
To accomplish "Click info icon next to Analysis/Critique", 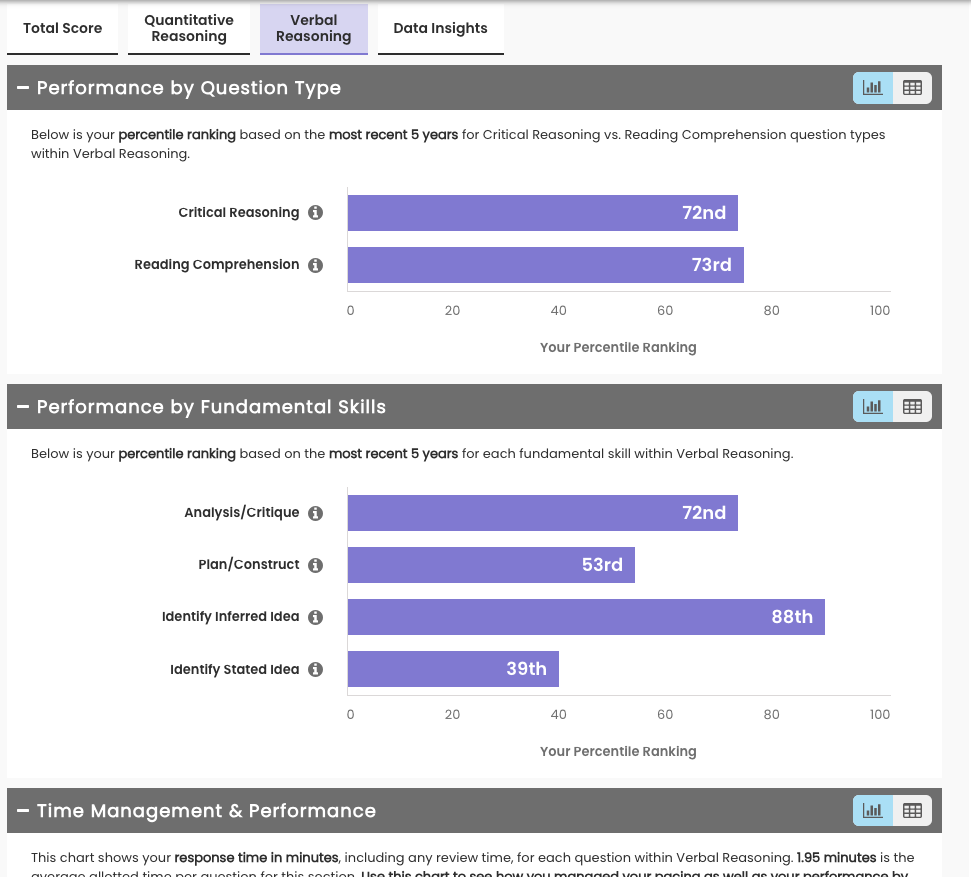I will point(316,513).
